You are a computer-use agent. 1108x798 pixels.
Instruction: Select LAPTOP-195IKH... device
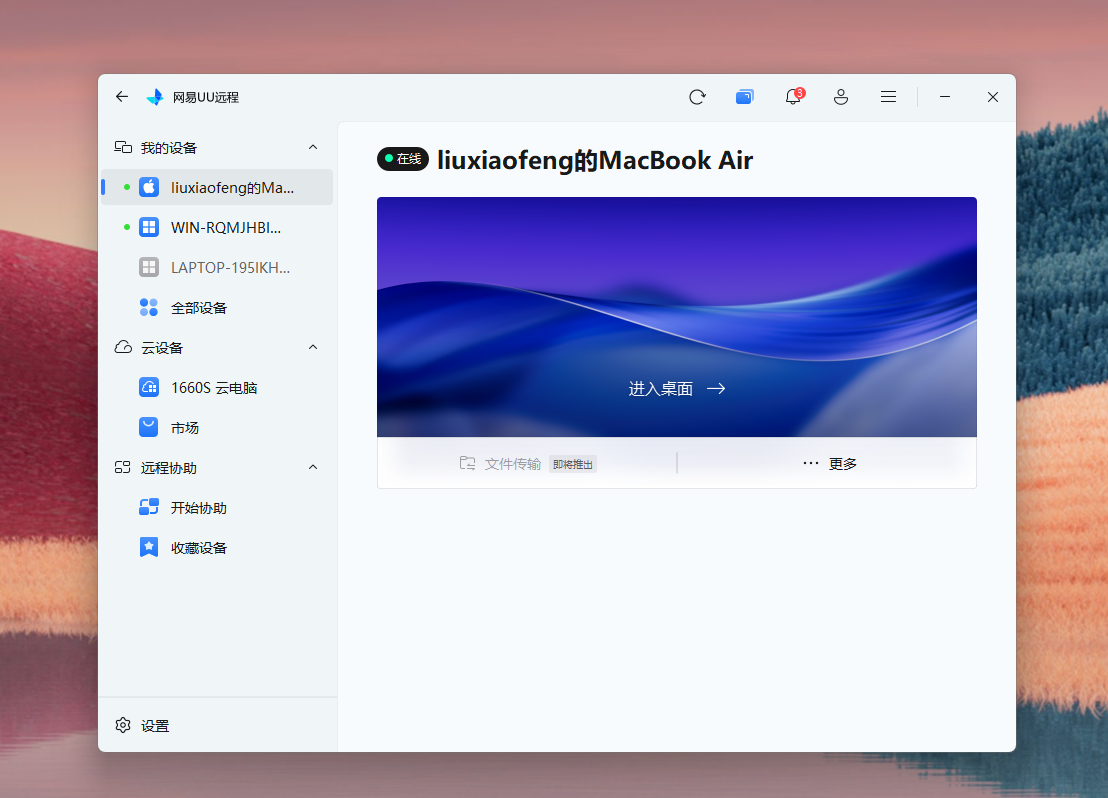pos(217,267)
